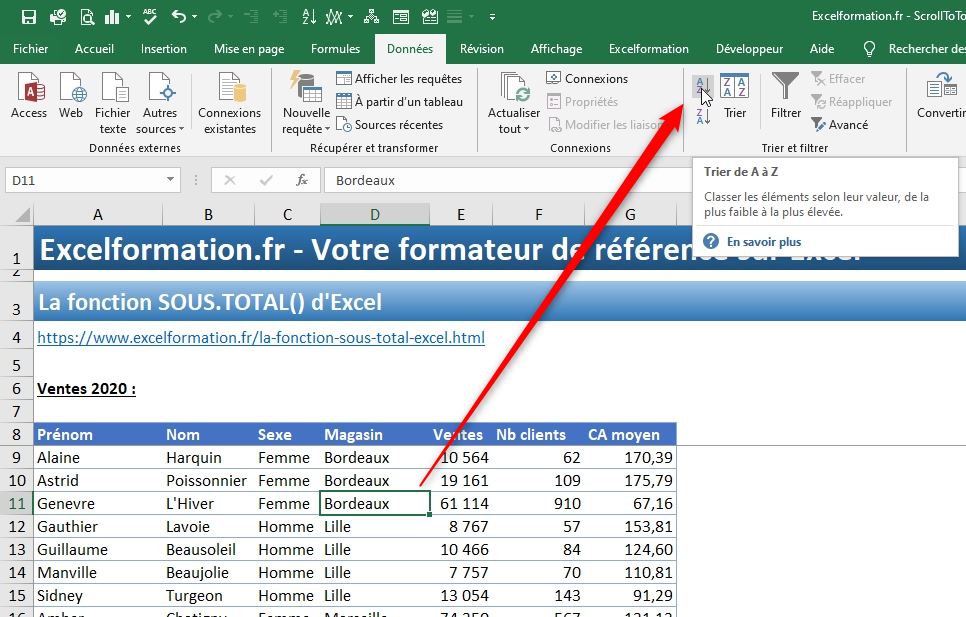Expand the line chart dropdown arrow in the quick toolbar
This screenshot has width=966, height=617.
(351, 17)
